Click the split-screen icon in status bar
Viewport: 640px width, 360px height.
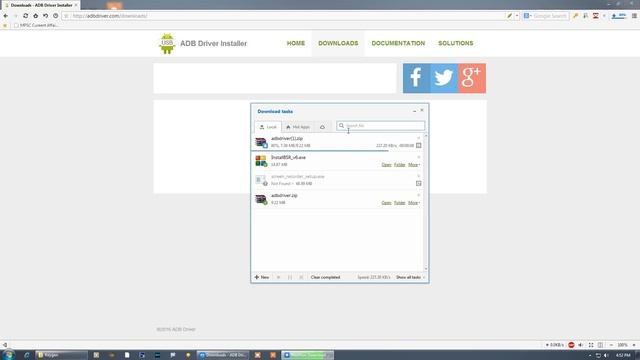[600, 345]
